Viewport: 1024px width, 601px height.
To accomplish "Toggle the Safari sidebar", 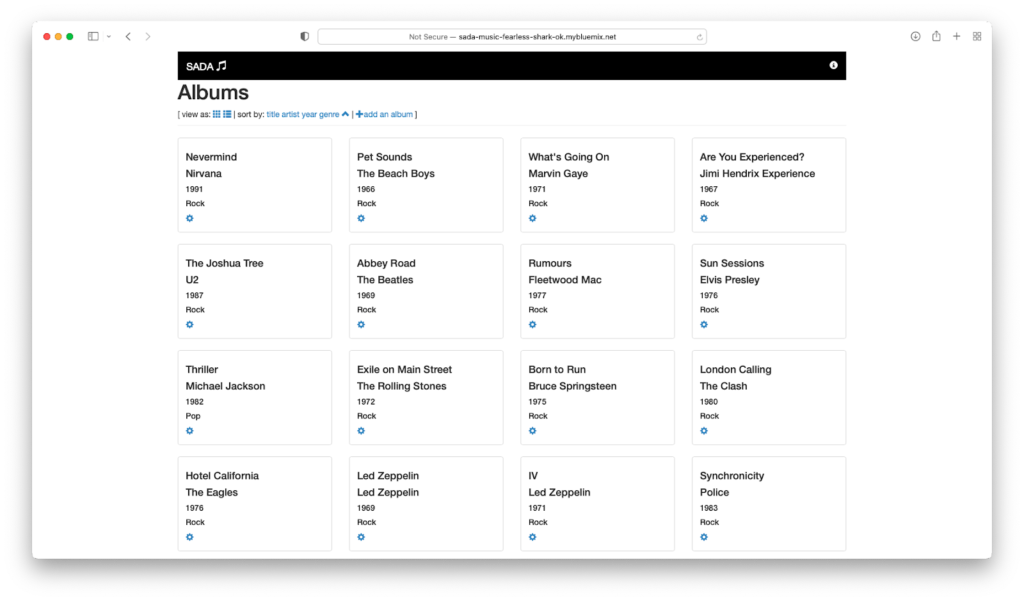I will pyautogui.click(x=93, y=37).
